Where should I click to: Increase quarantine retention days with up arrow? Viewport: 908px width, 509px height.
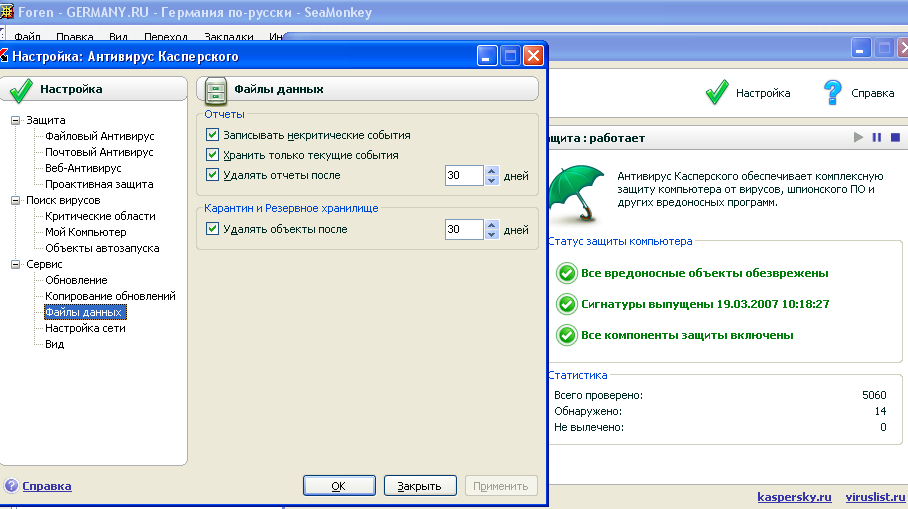492,225
